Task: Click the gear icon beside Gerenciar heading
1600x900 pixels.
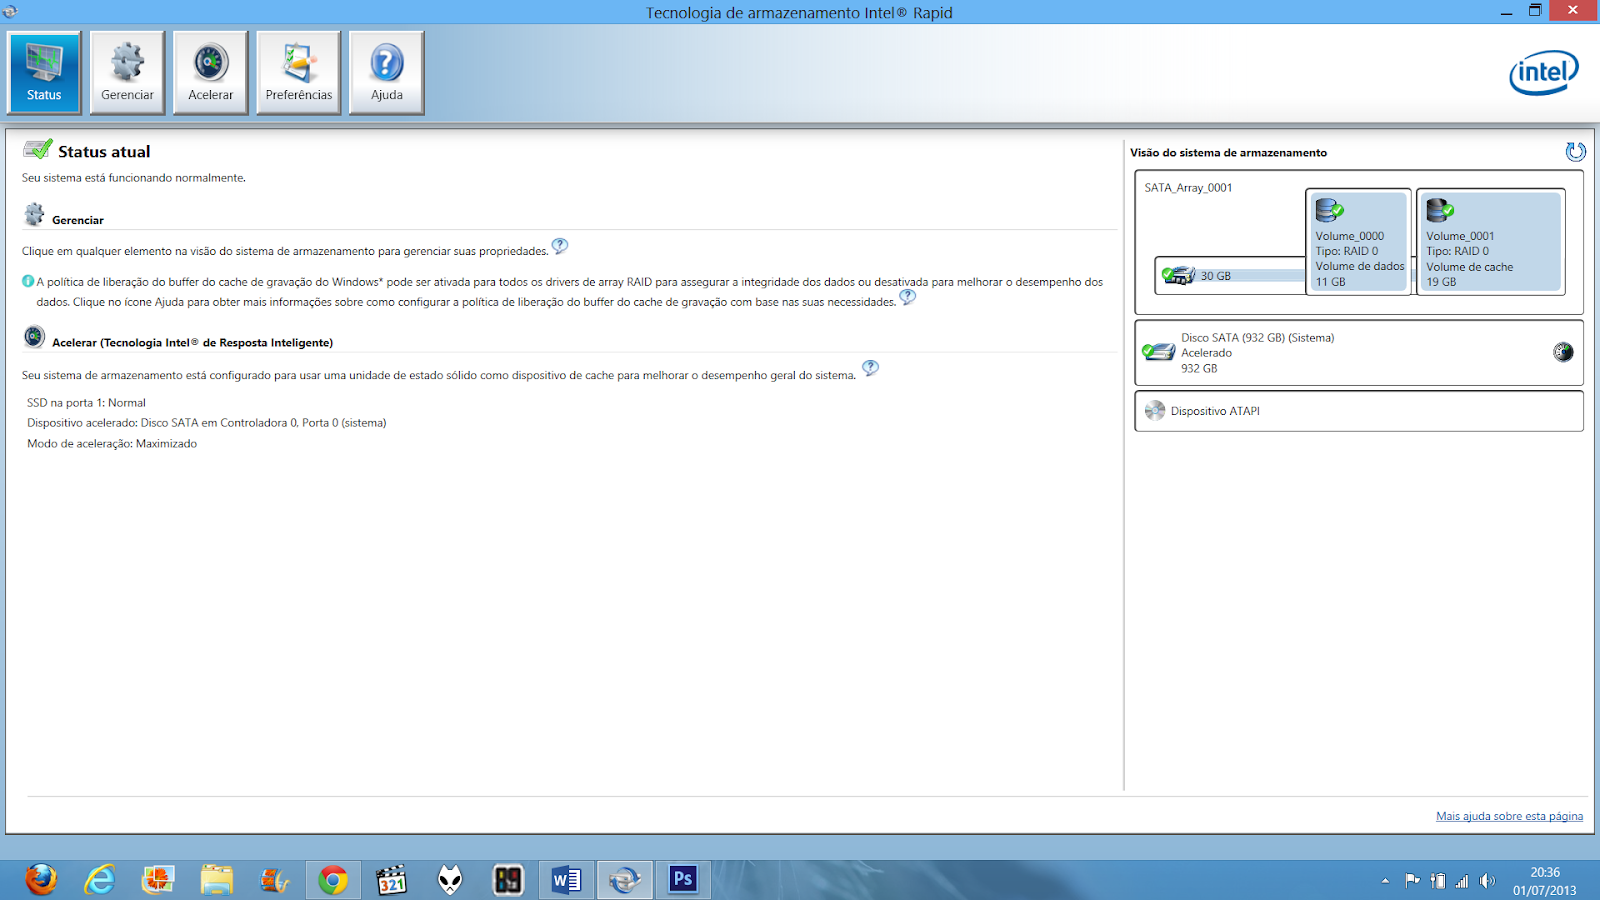Action: coord(34,214)
